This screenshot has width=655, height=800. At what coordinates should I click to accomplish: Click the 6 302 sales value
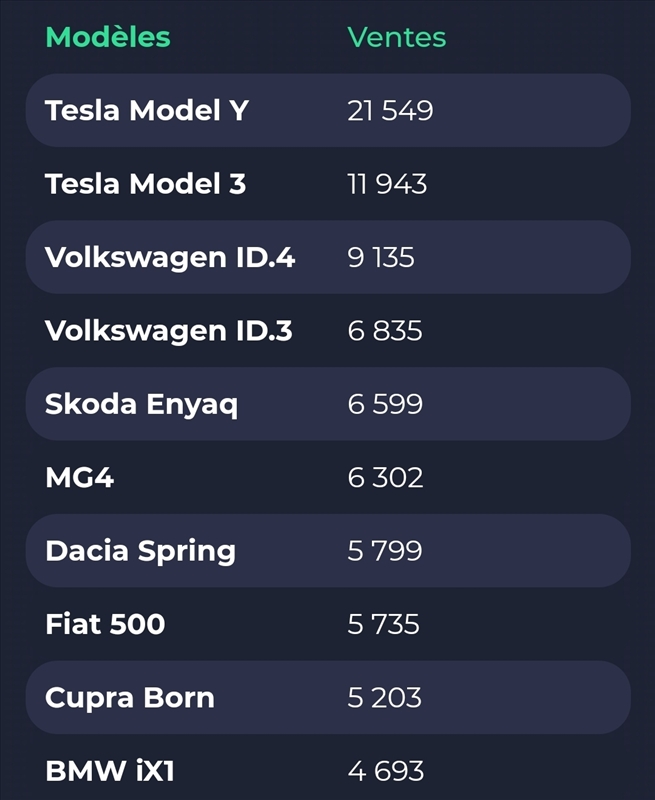385,477
